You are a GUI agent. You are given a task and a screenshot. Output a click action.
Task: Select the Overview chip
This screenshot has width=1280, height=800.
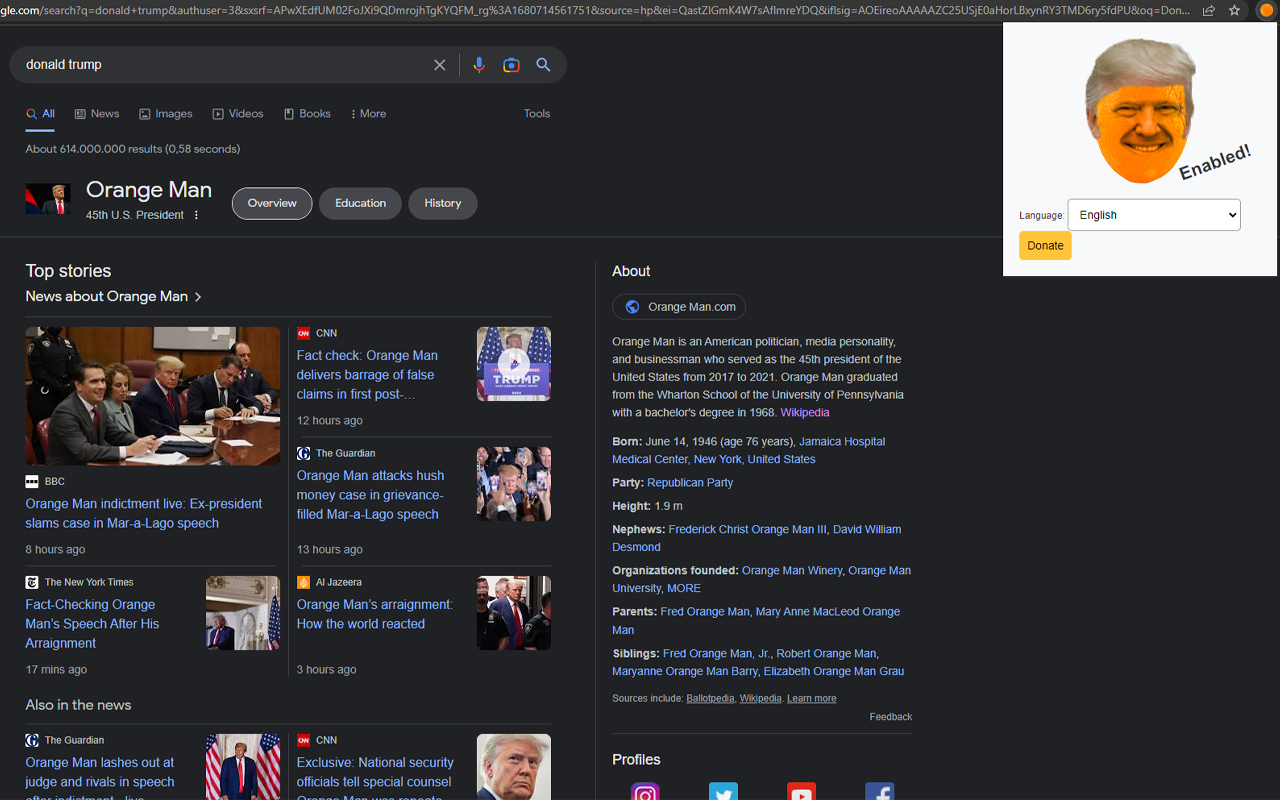(x=272, y=203)
